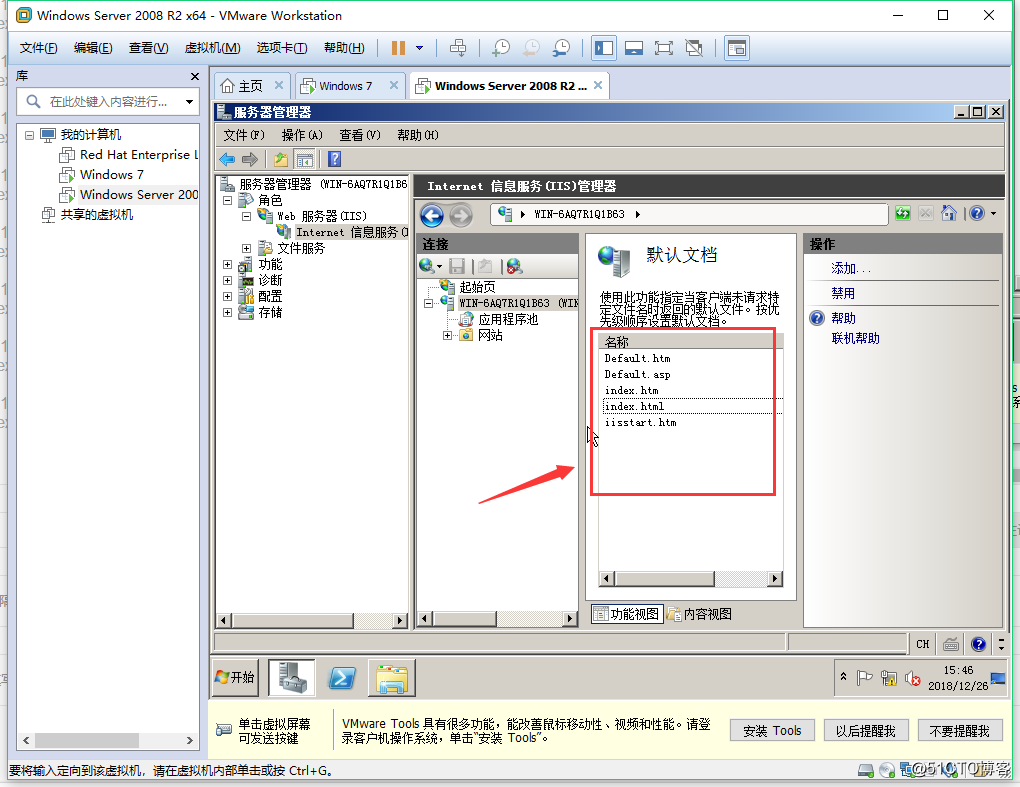The image size is (1020, 787).
Task: Expand the 文件服务 tree node
Action: point(247,248)
